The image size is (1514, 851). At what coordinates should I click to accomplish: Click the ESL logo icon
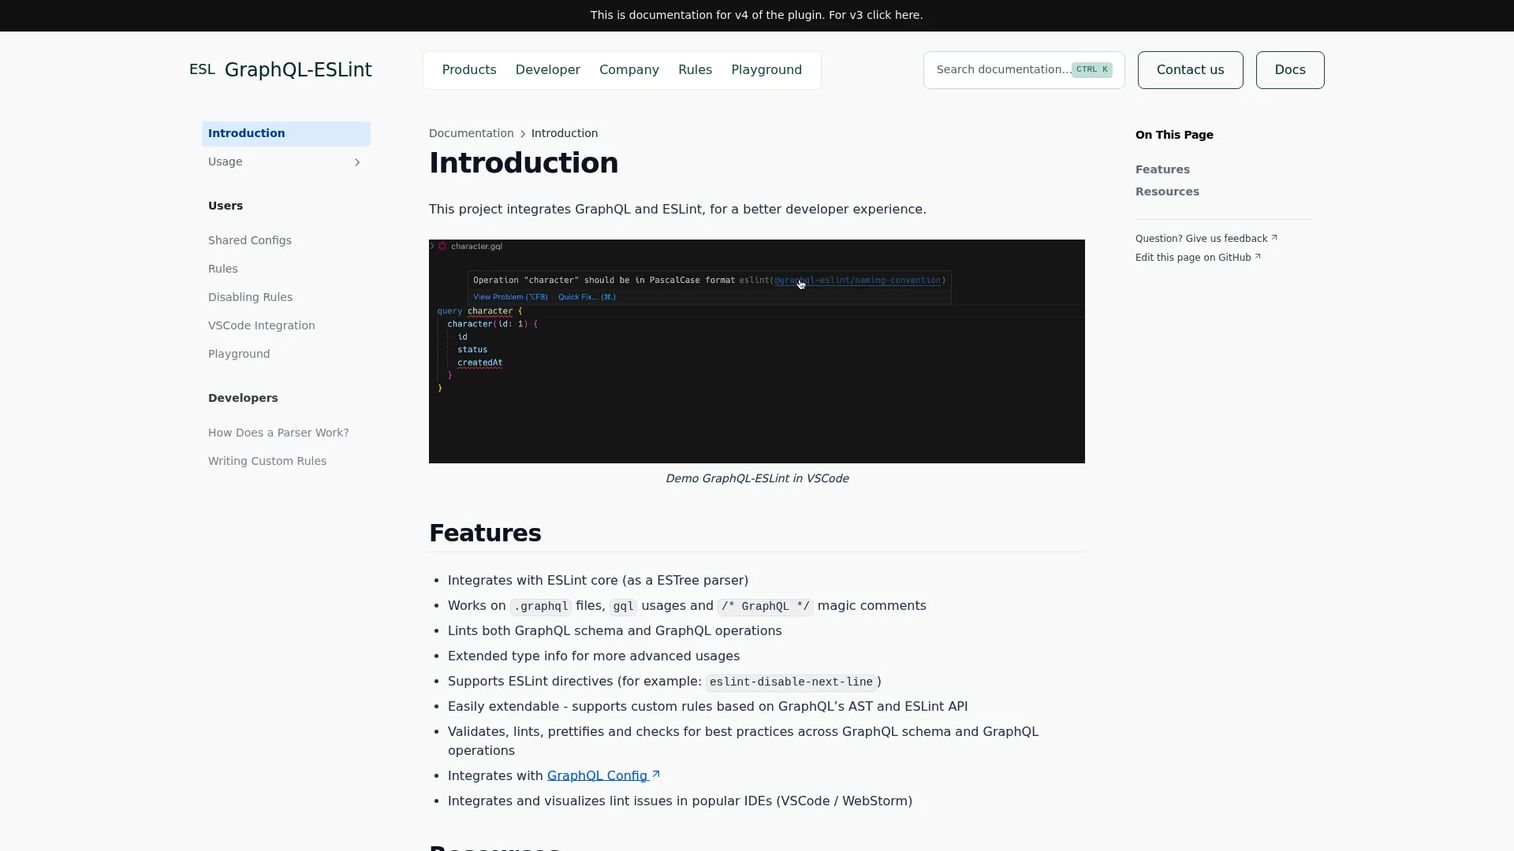coord(202,69)
